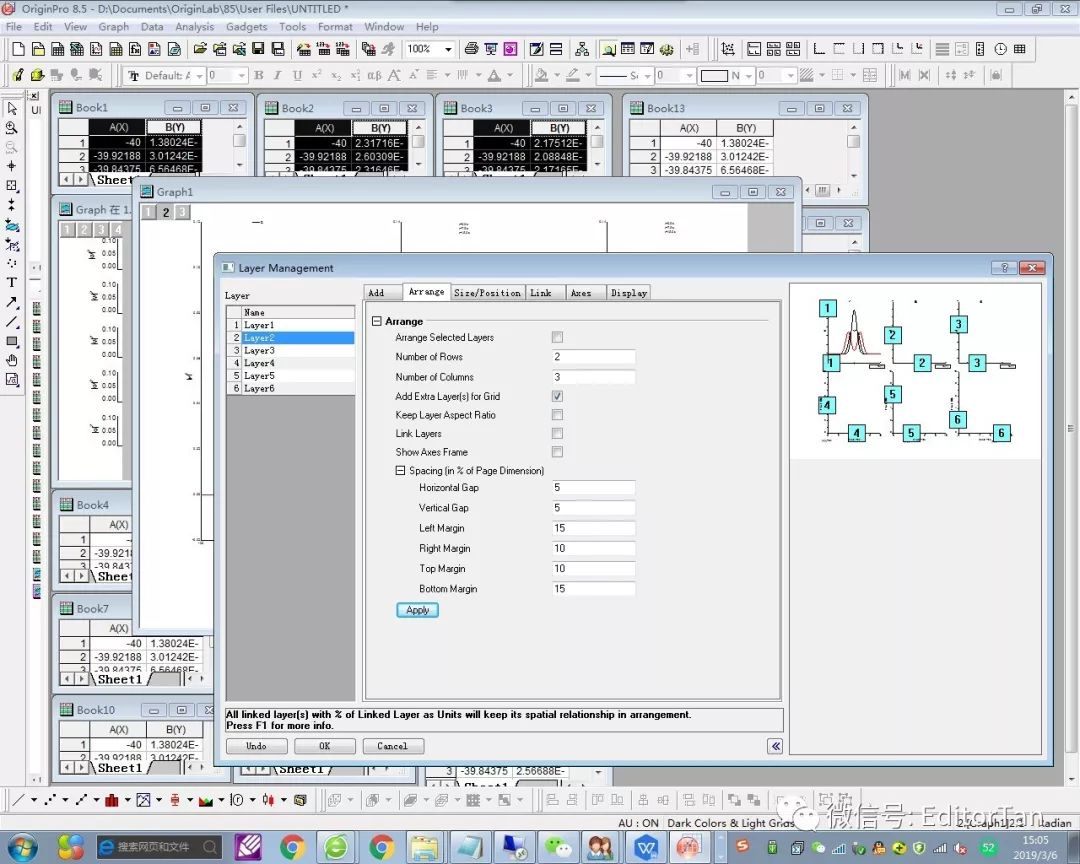Select the Arrow drawing tool
1080x864 pixels.
pyautogui.click(x=12, y=302)
